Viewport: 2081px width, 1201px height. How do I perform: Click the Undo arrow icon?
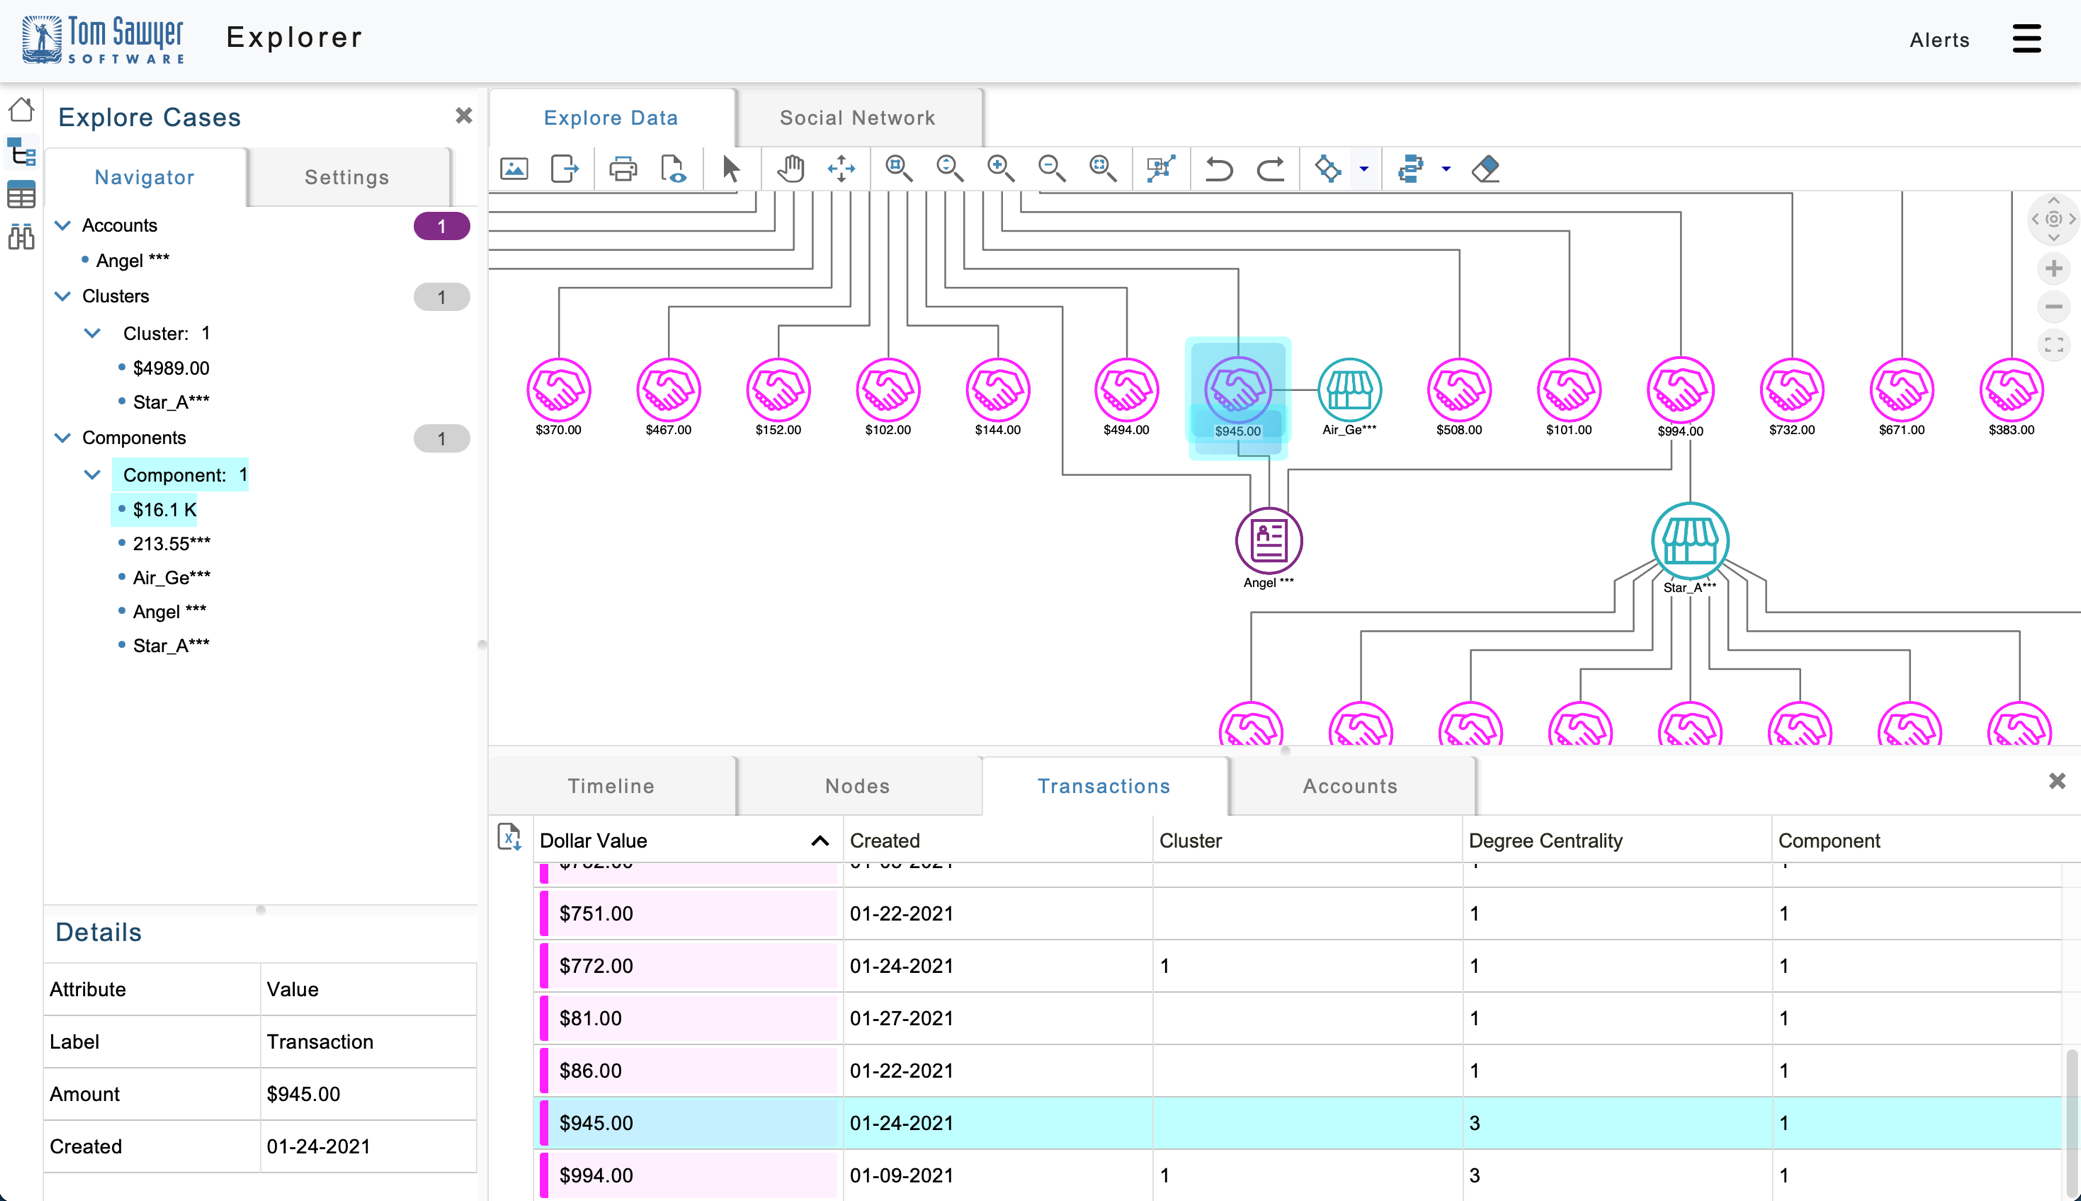click(x=1218, y=168)
